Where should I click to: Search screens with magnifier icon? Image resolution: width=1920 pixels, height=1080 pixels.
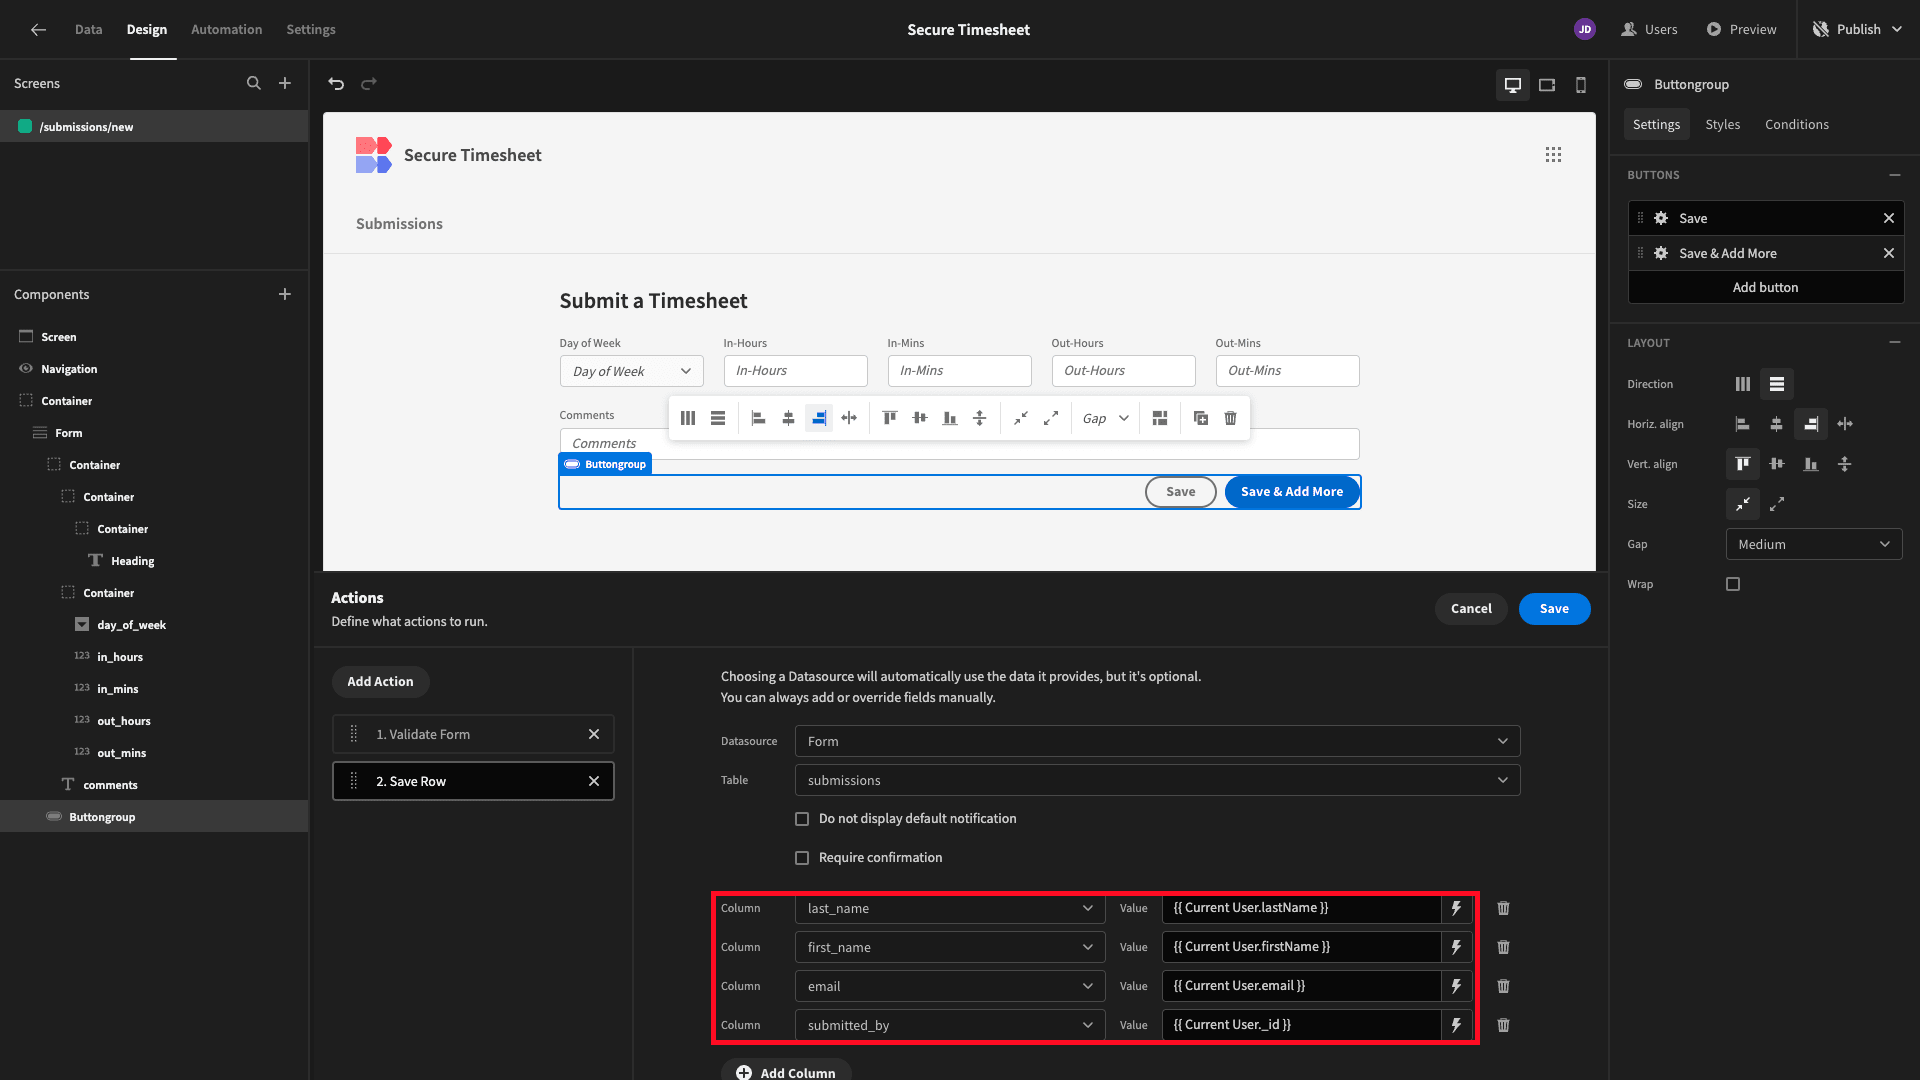click(254, 83)
